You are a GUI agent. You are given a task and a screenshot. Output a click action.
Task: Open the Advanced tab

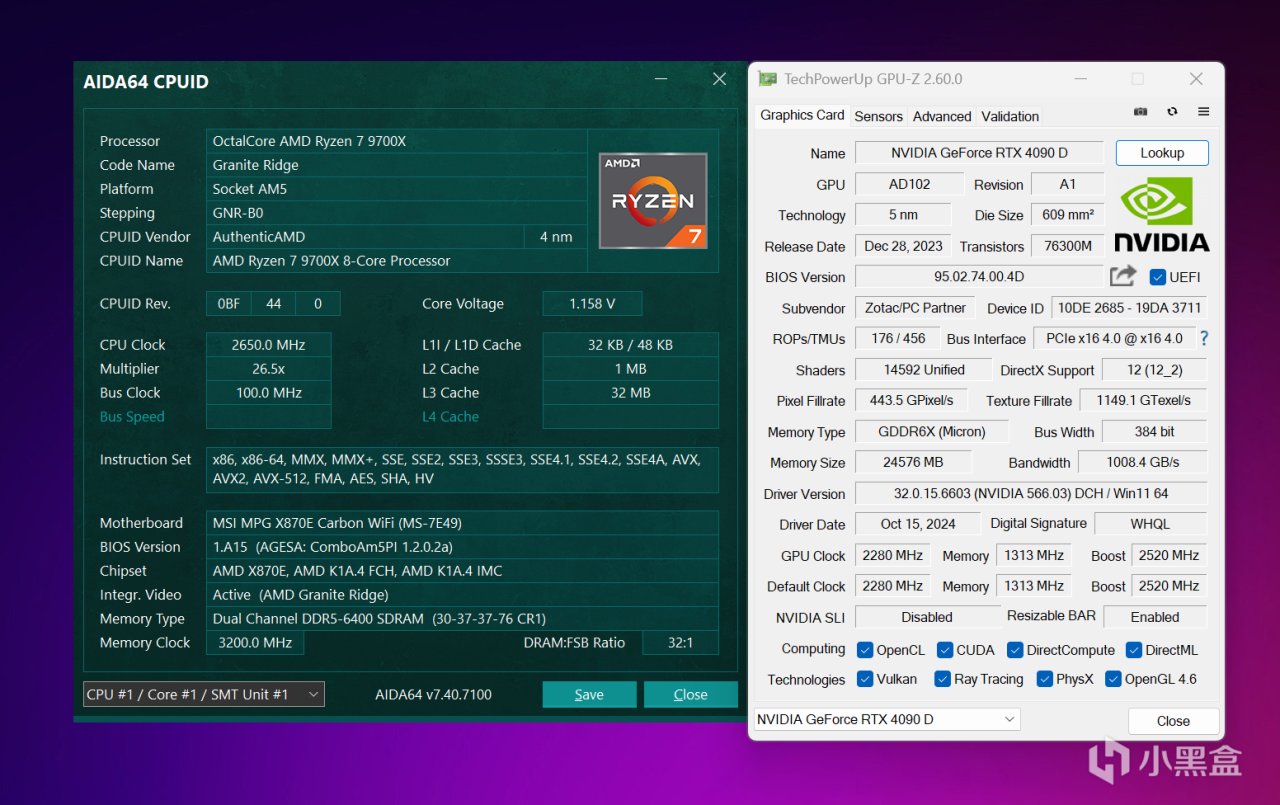pos(942,116)
